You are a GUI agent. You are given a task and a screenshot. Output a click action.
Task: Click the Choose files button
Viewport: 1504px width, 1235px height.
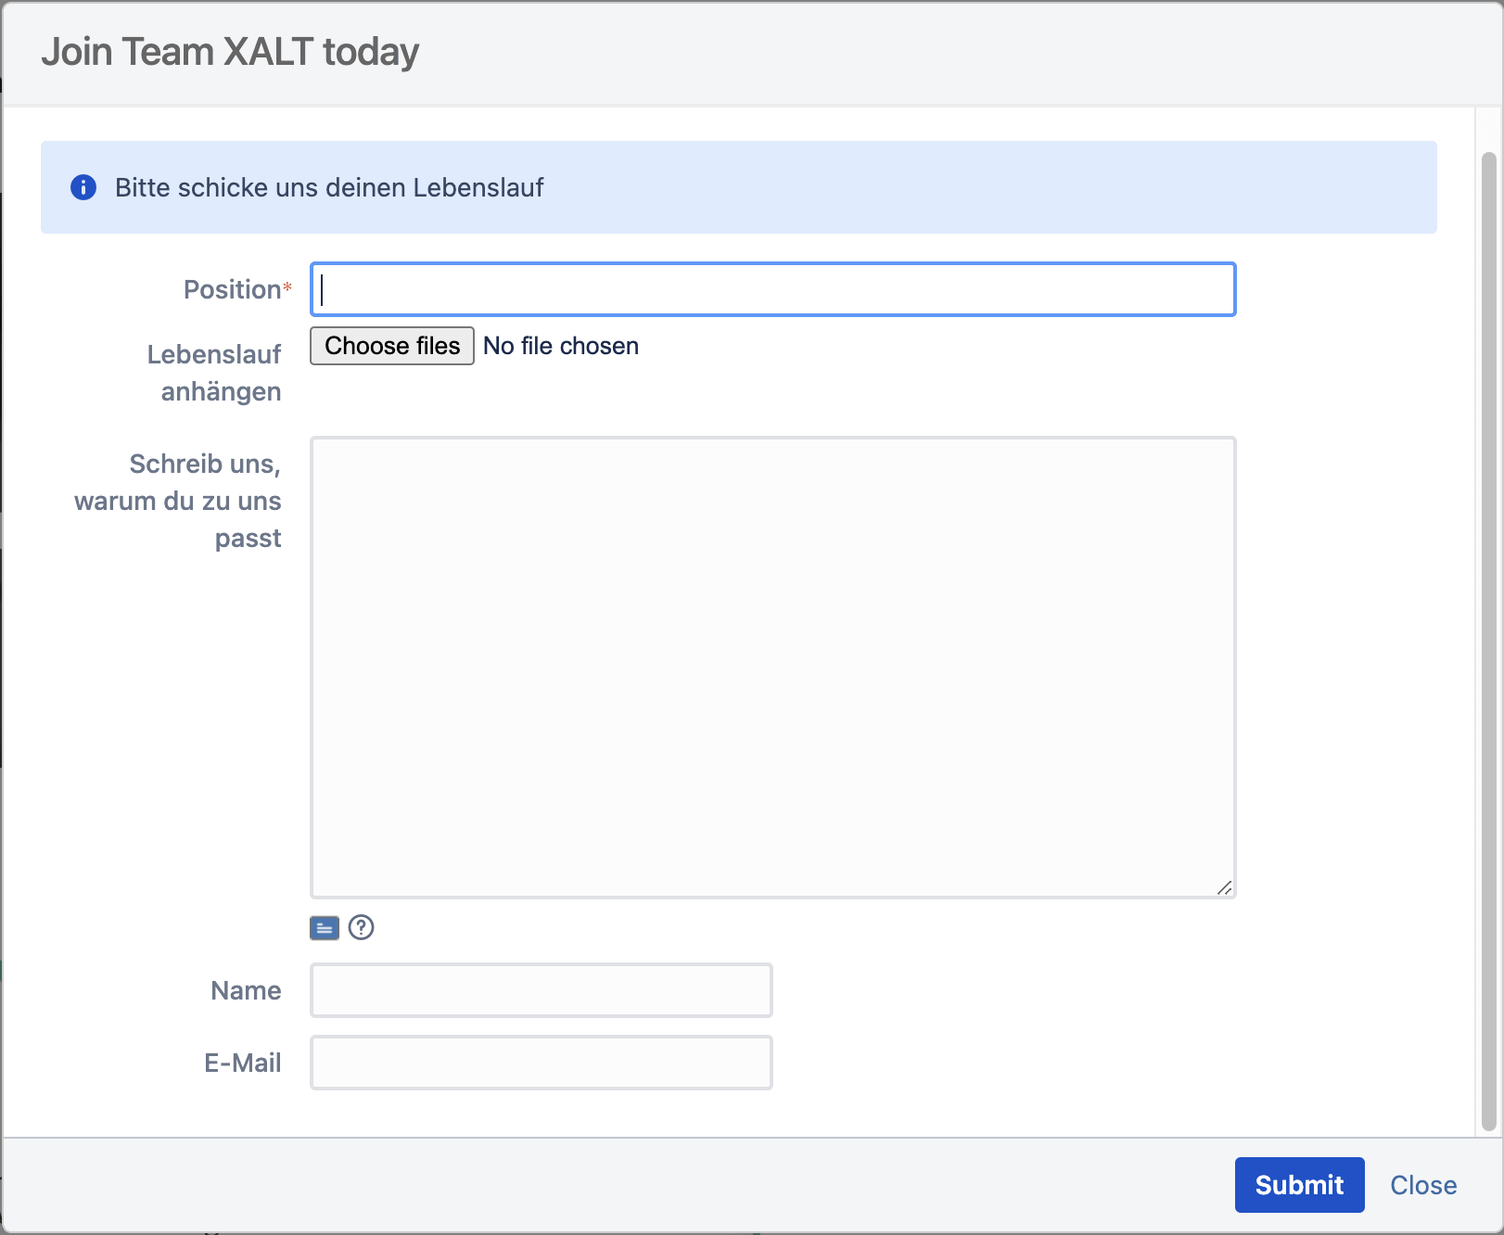(x=392, y=346)
